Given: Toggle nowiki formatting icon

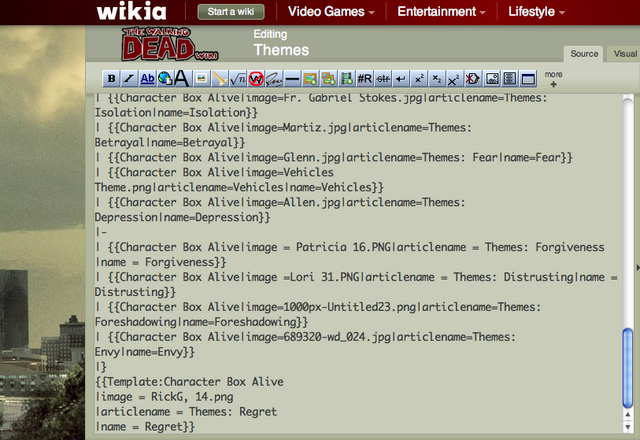Looking at the screenshot, I should [x=256, y=78].
